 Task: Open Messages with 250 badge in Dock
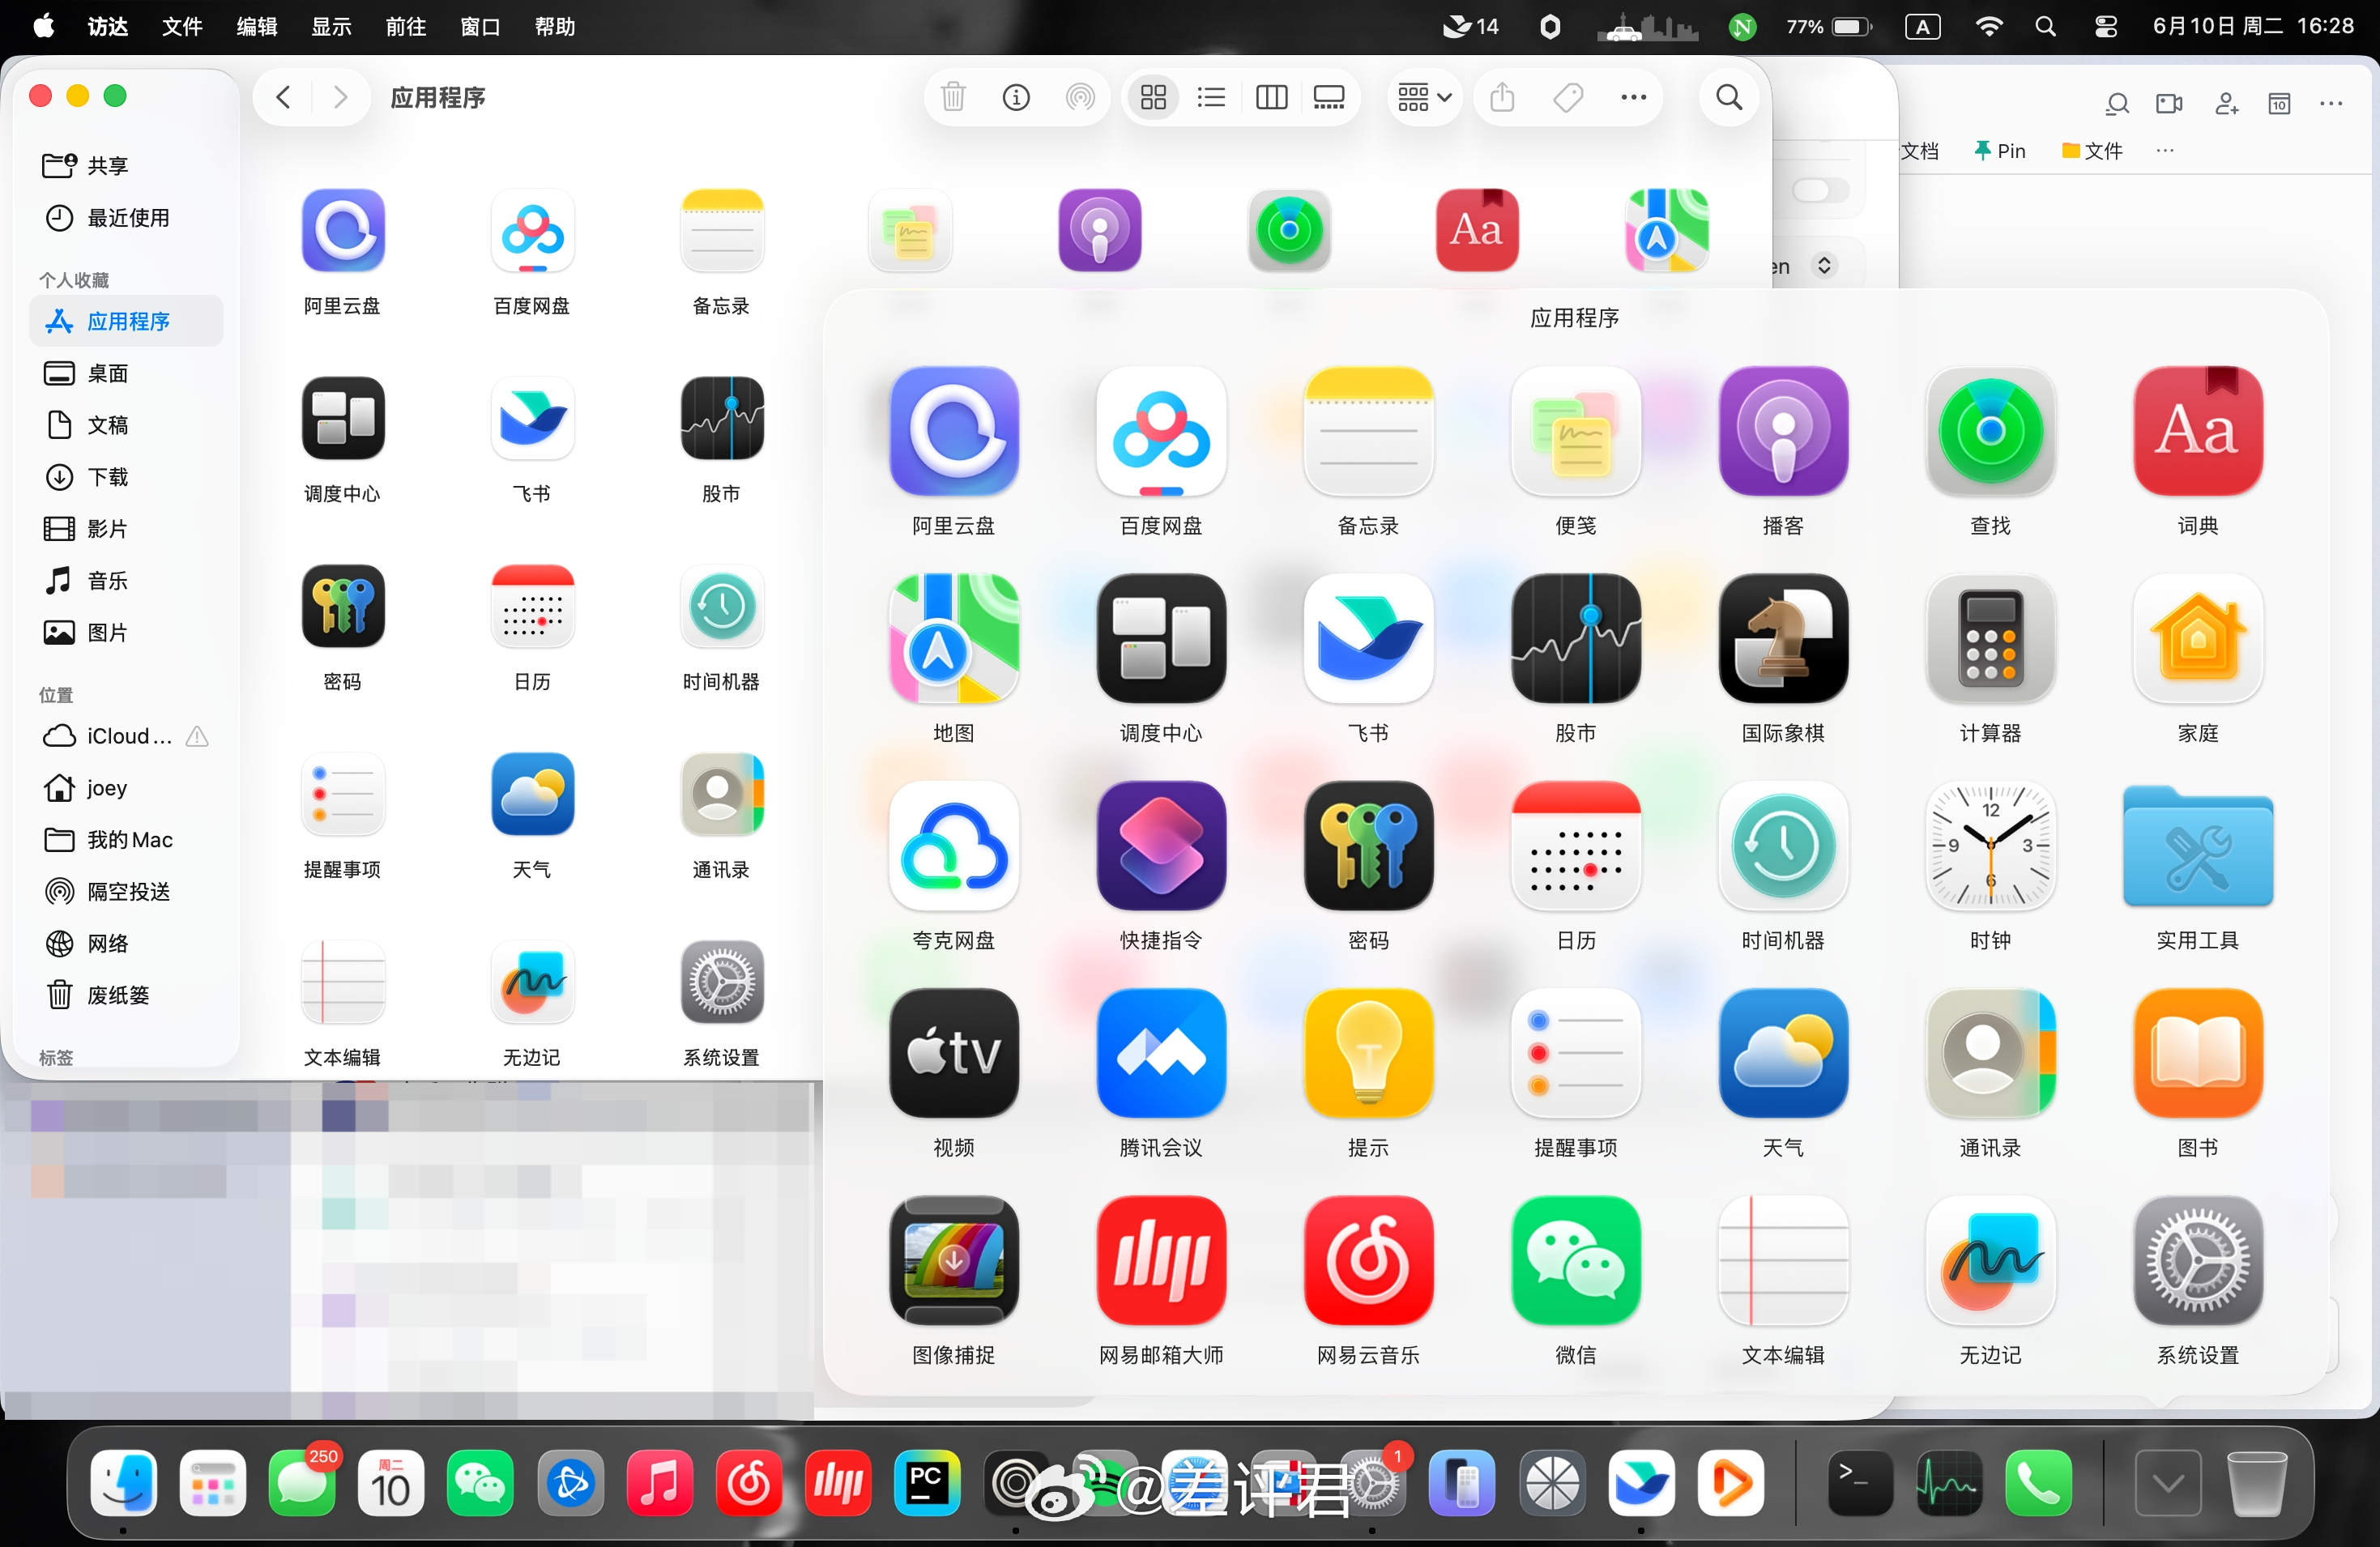click(302, 1483)
